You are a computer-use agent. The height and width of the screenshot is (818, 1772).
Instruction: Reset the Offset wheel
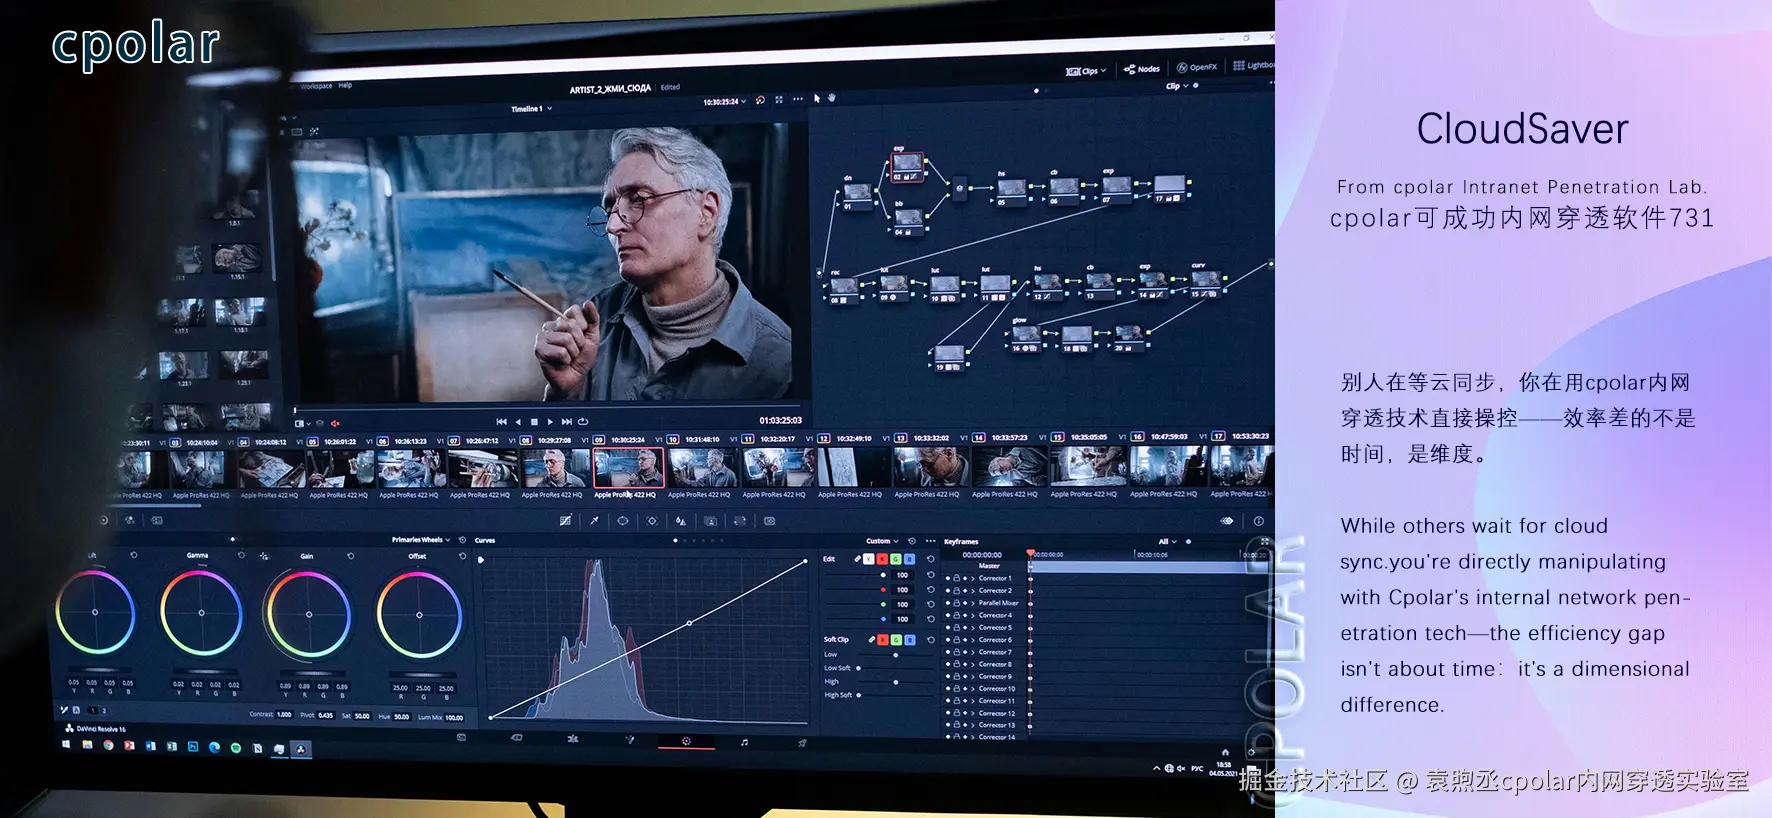[462, 555]
